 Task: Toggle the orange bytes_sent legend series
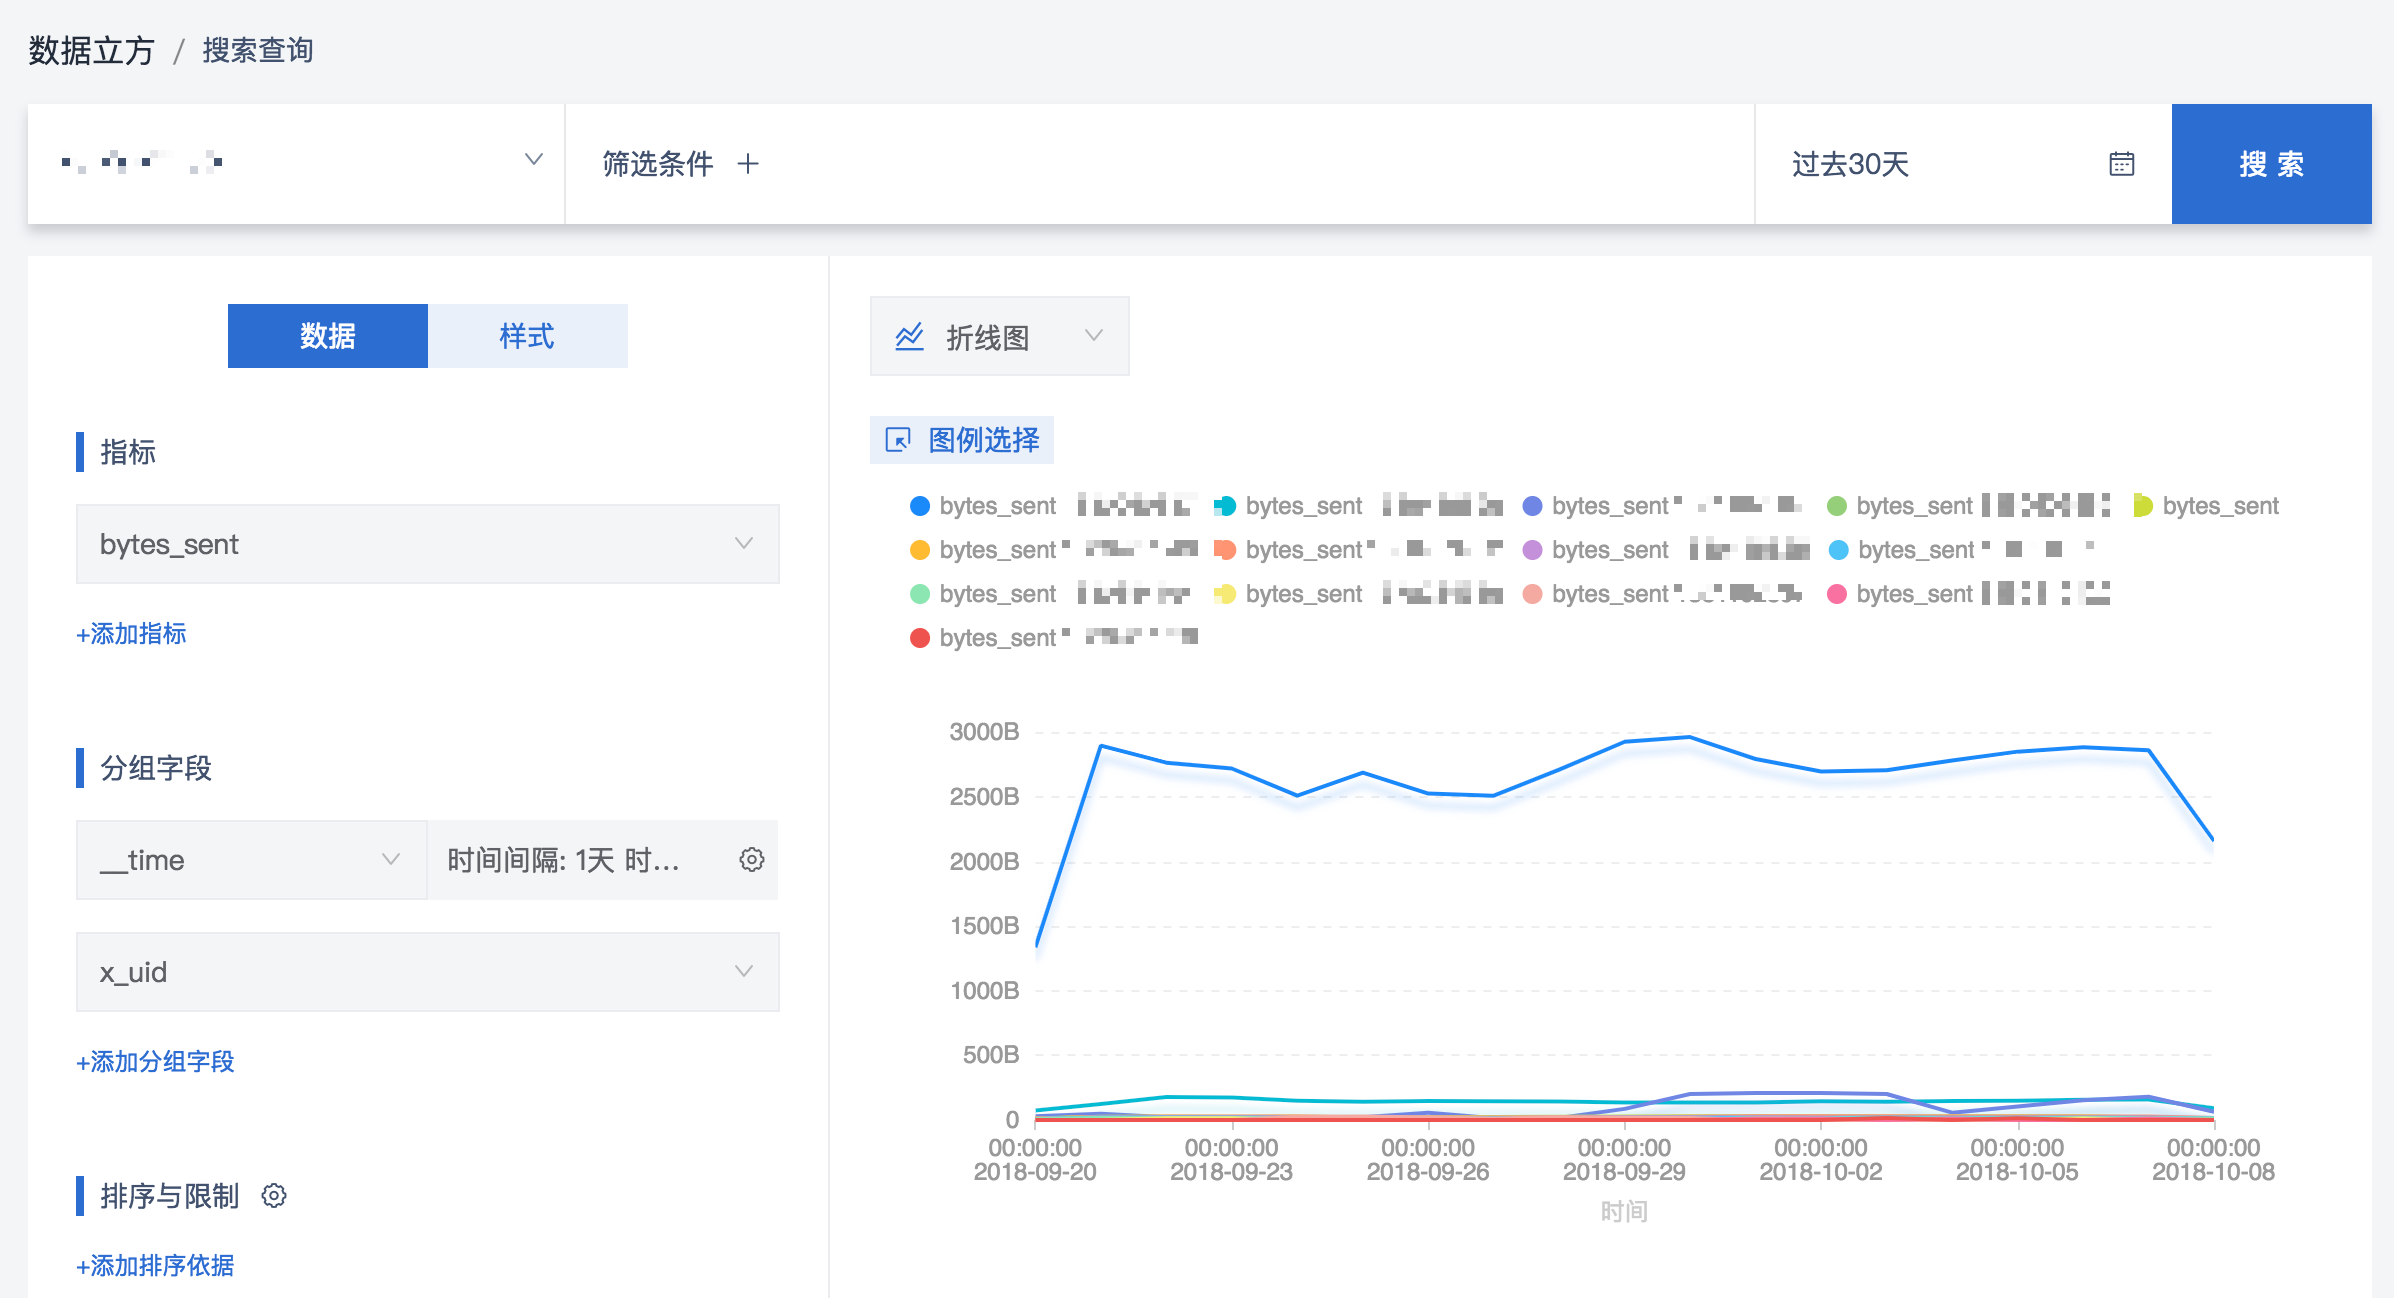point(920,550)
